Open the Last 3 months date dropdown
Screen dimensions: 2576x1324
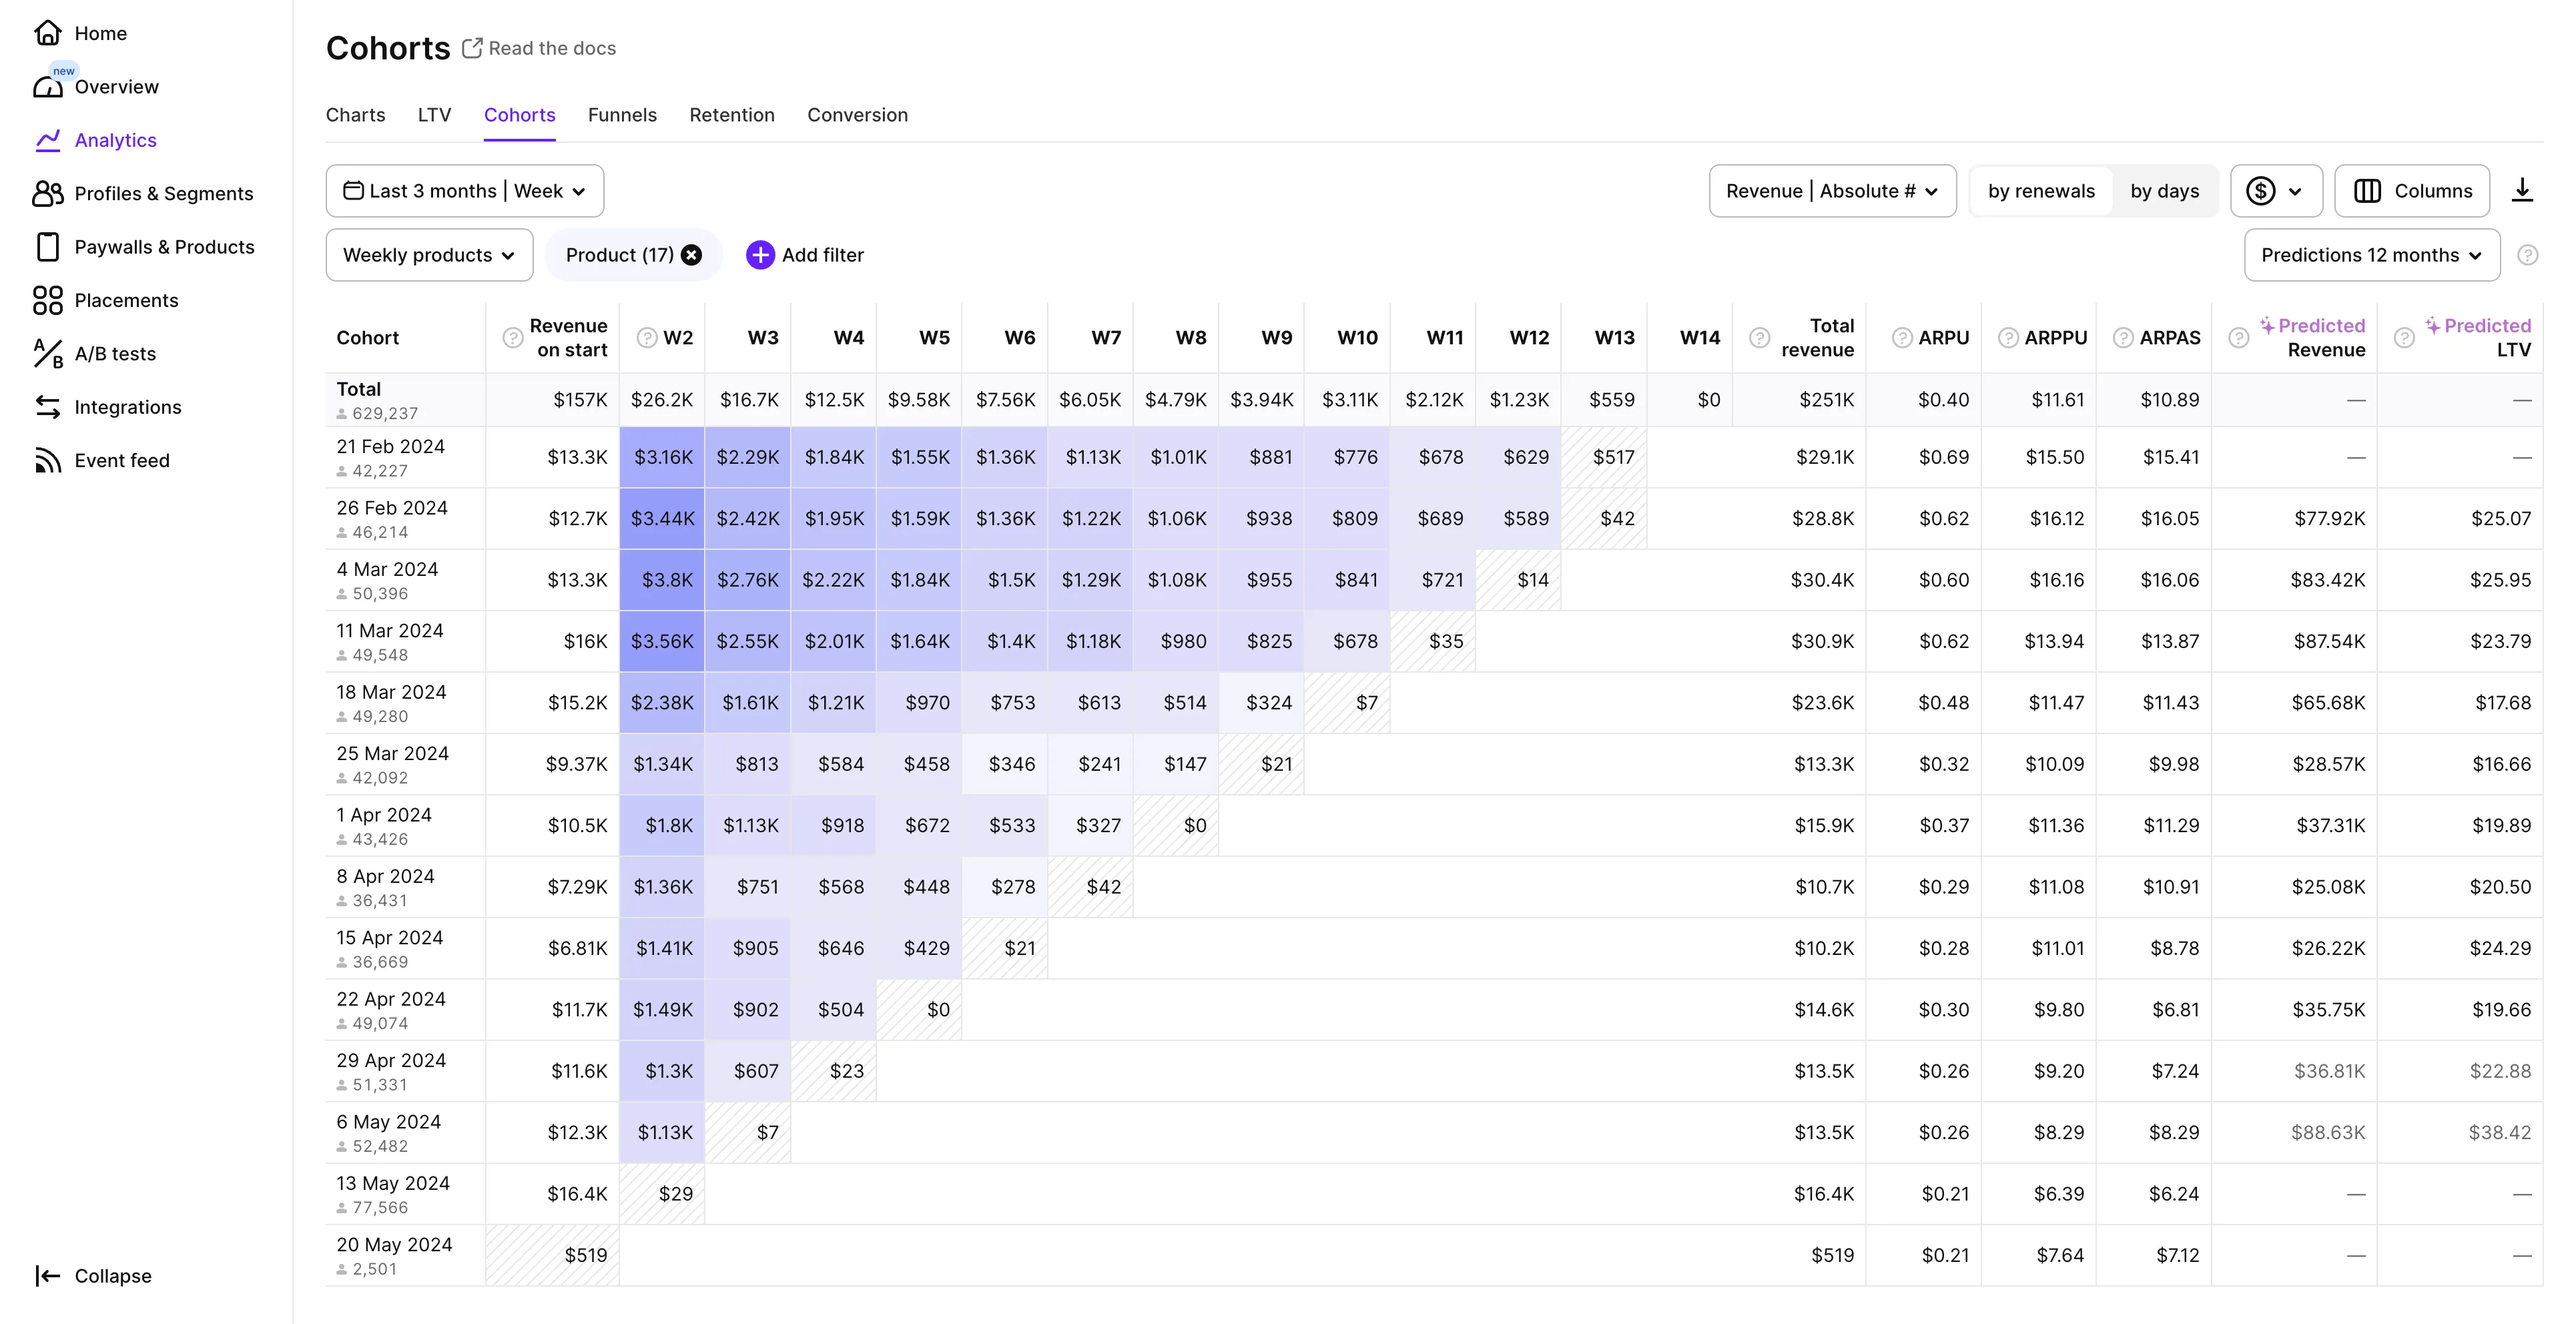[464, 191]
